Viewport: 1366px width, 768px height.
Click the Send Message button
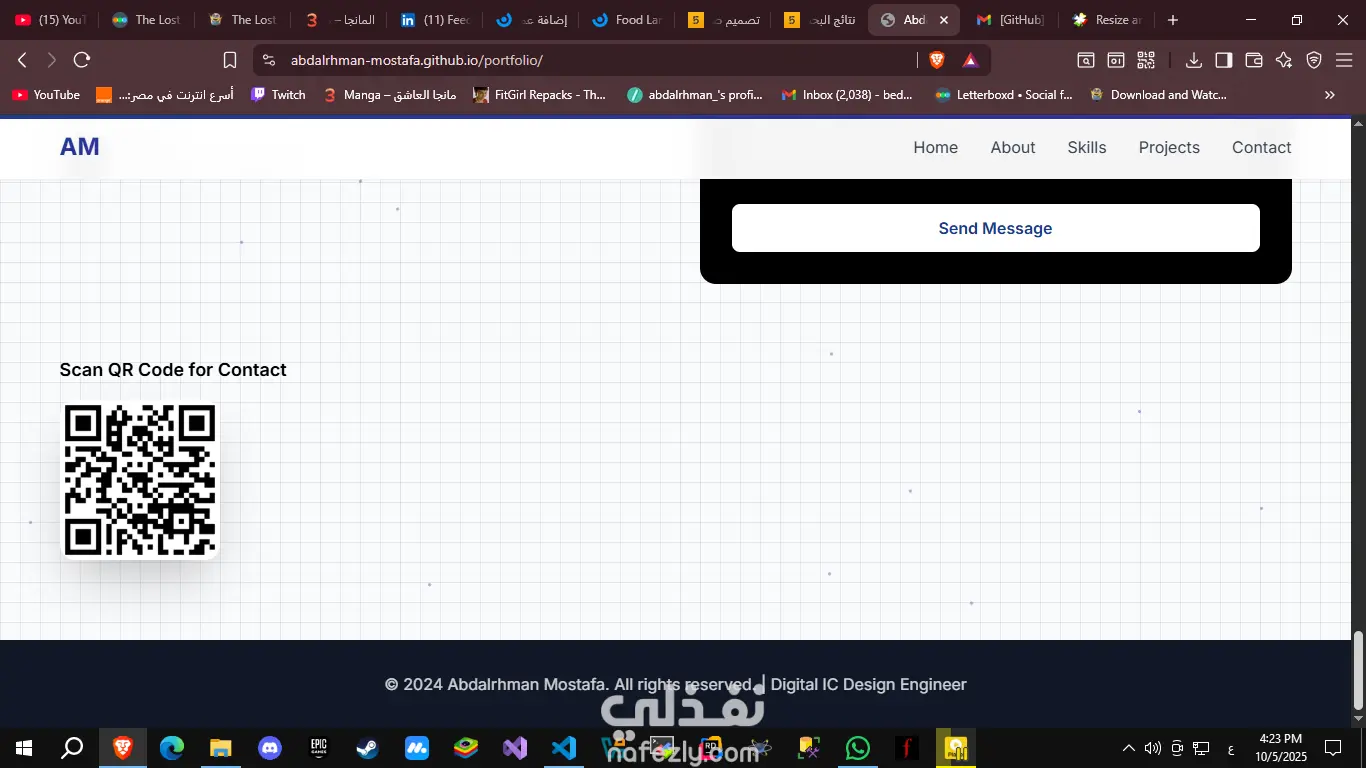995,228
